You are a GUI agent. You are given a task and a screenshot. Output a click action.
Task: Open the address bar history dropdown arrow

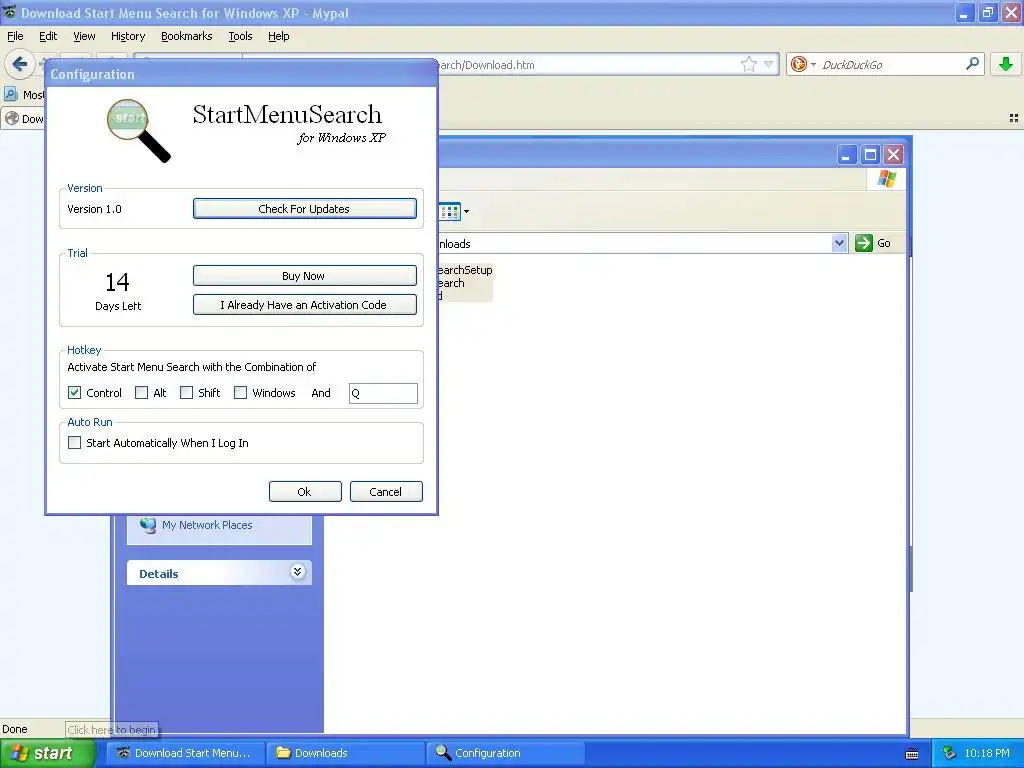pyautogui.click(x=769, y=64)
